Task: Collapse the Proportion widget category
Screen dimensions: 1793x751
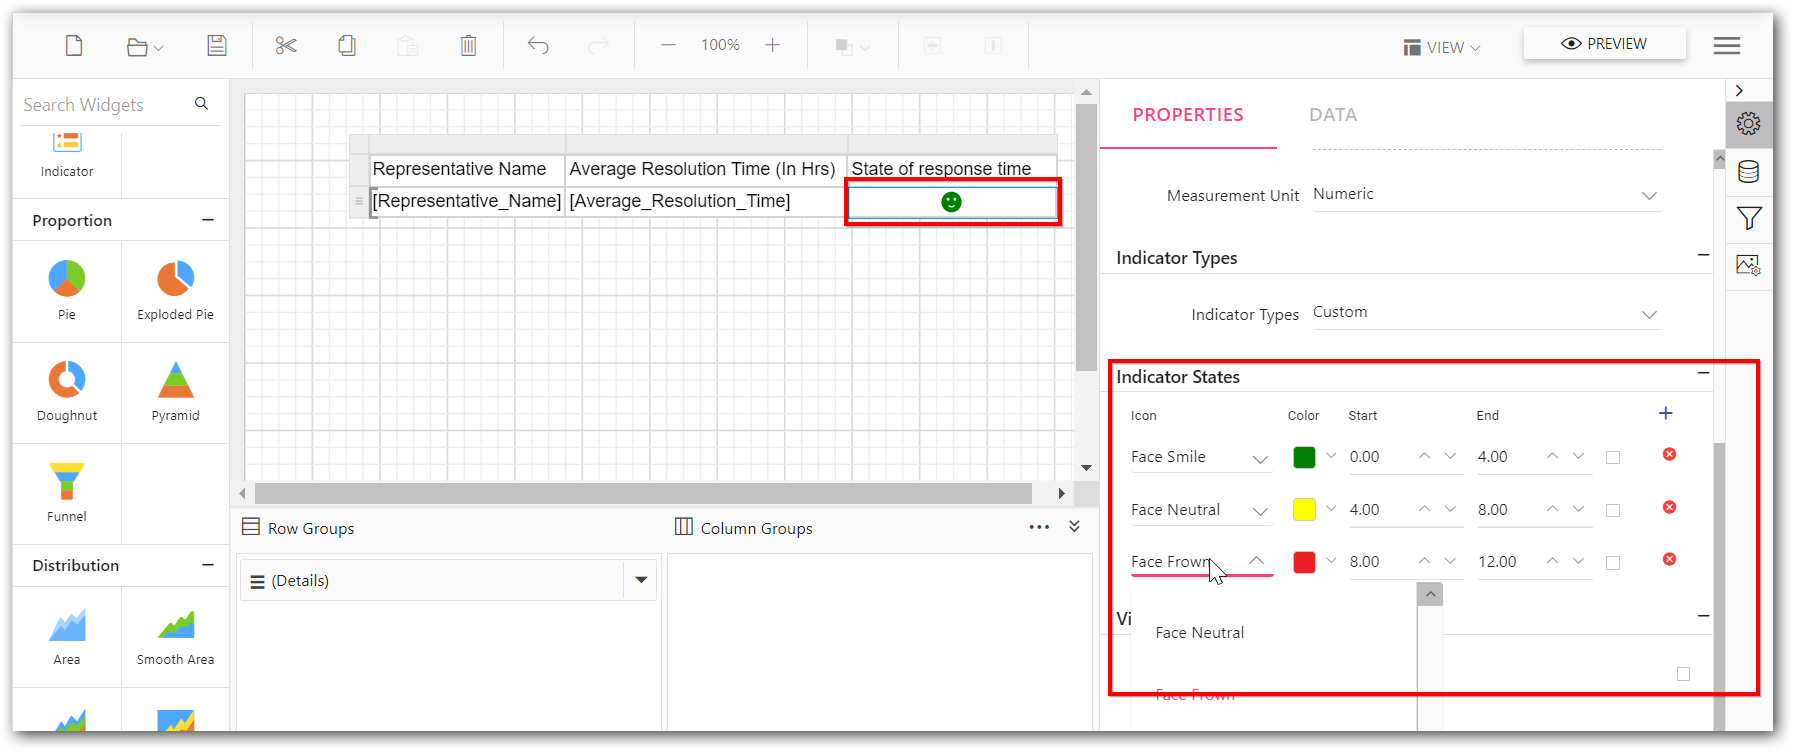Action: (x=208, y=220)
